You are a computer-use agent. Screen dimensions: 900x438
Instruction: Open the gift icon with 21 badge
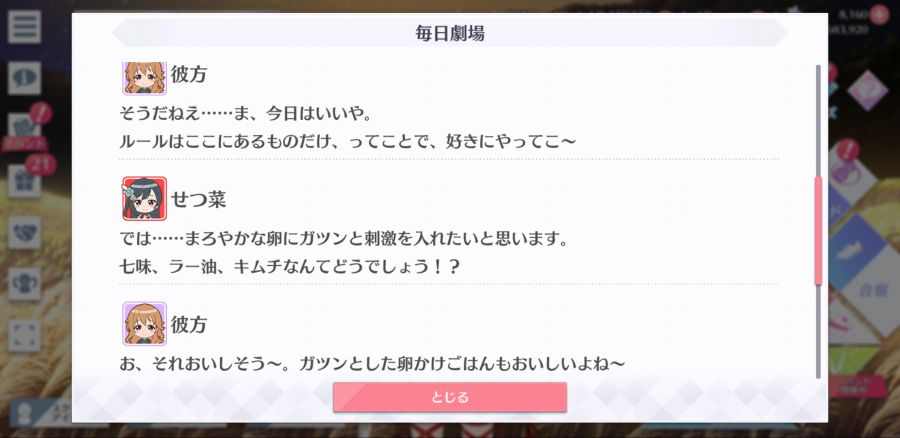24,180
